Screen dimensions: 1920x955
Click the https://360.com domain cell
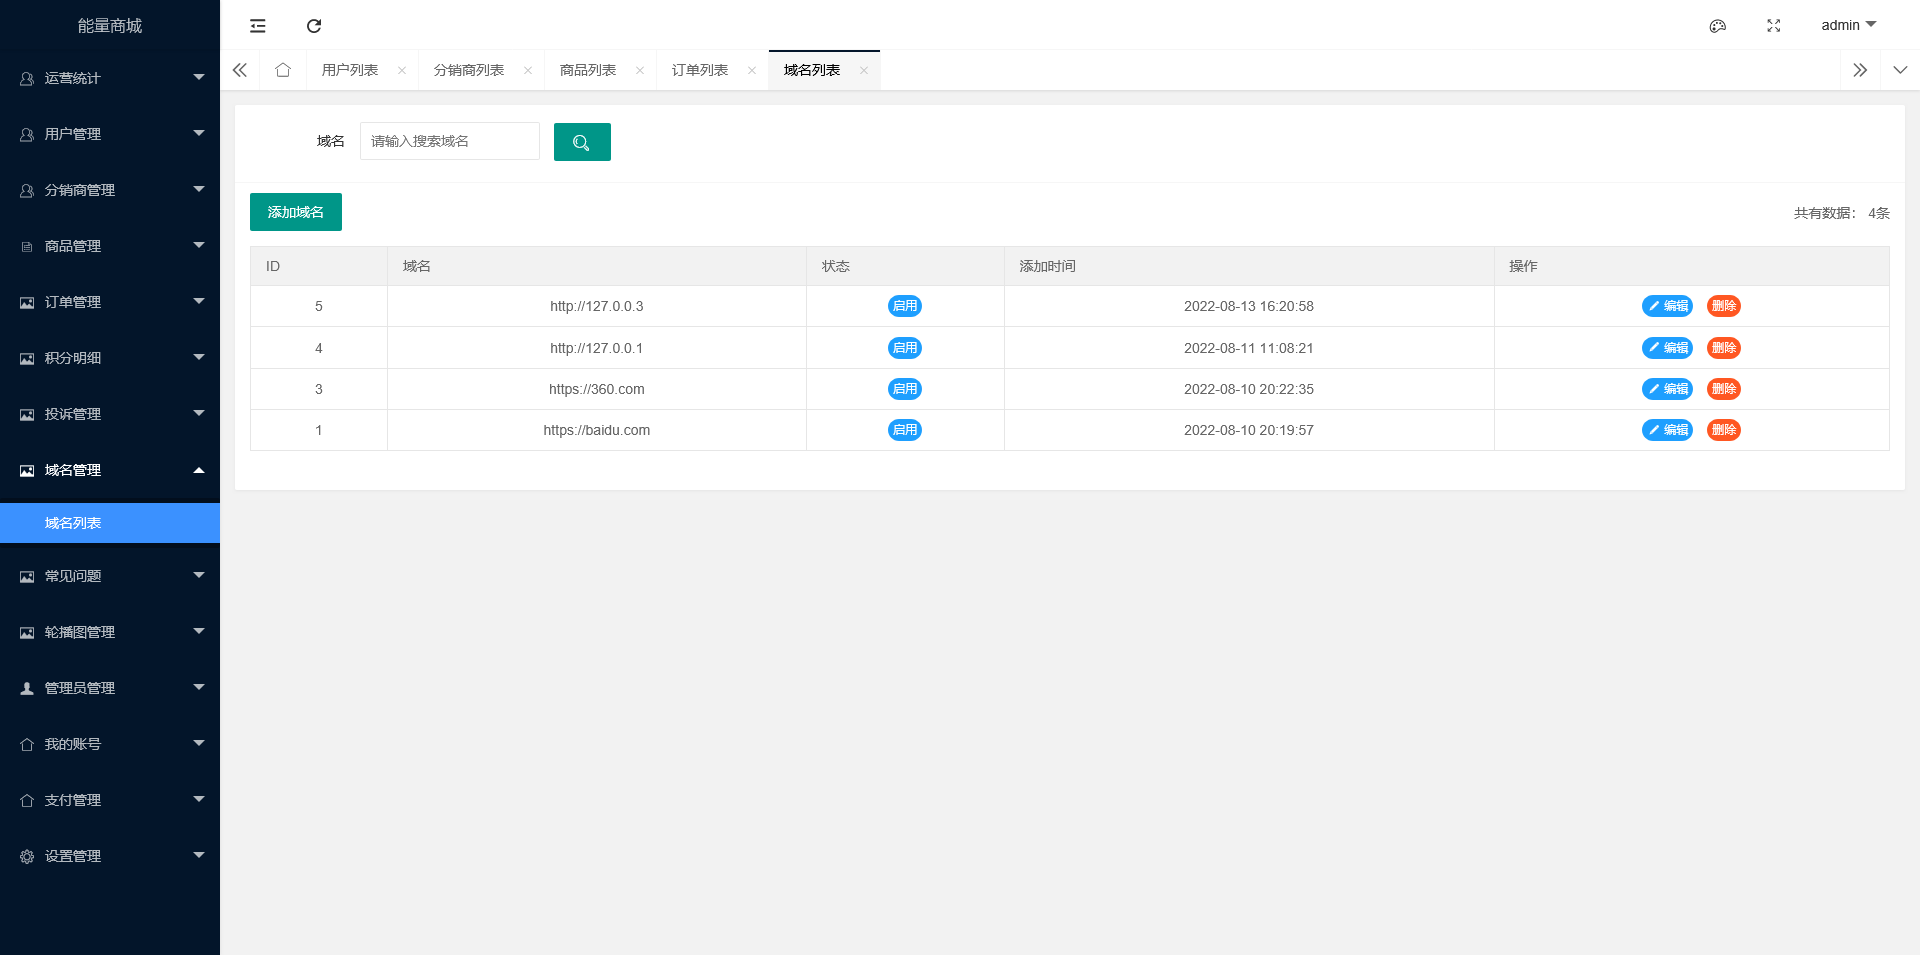point(597,389)
